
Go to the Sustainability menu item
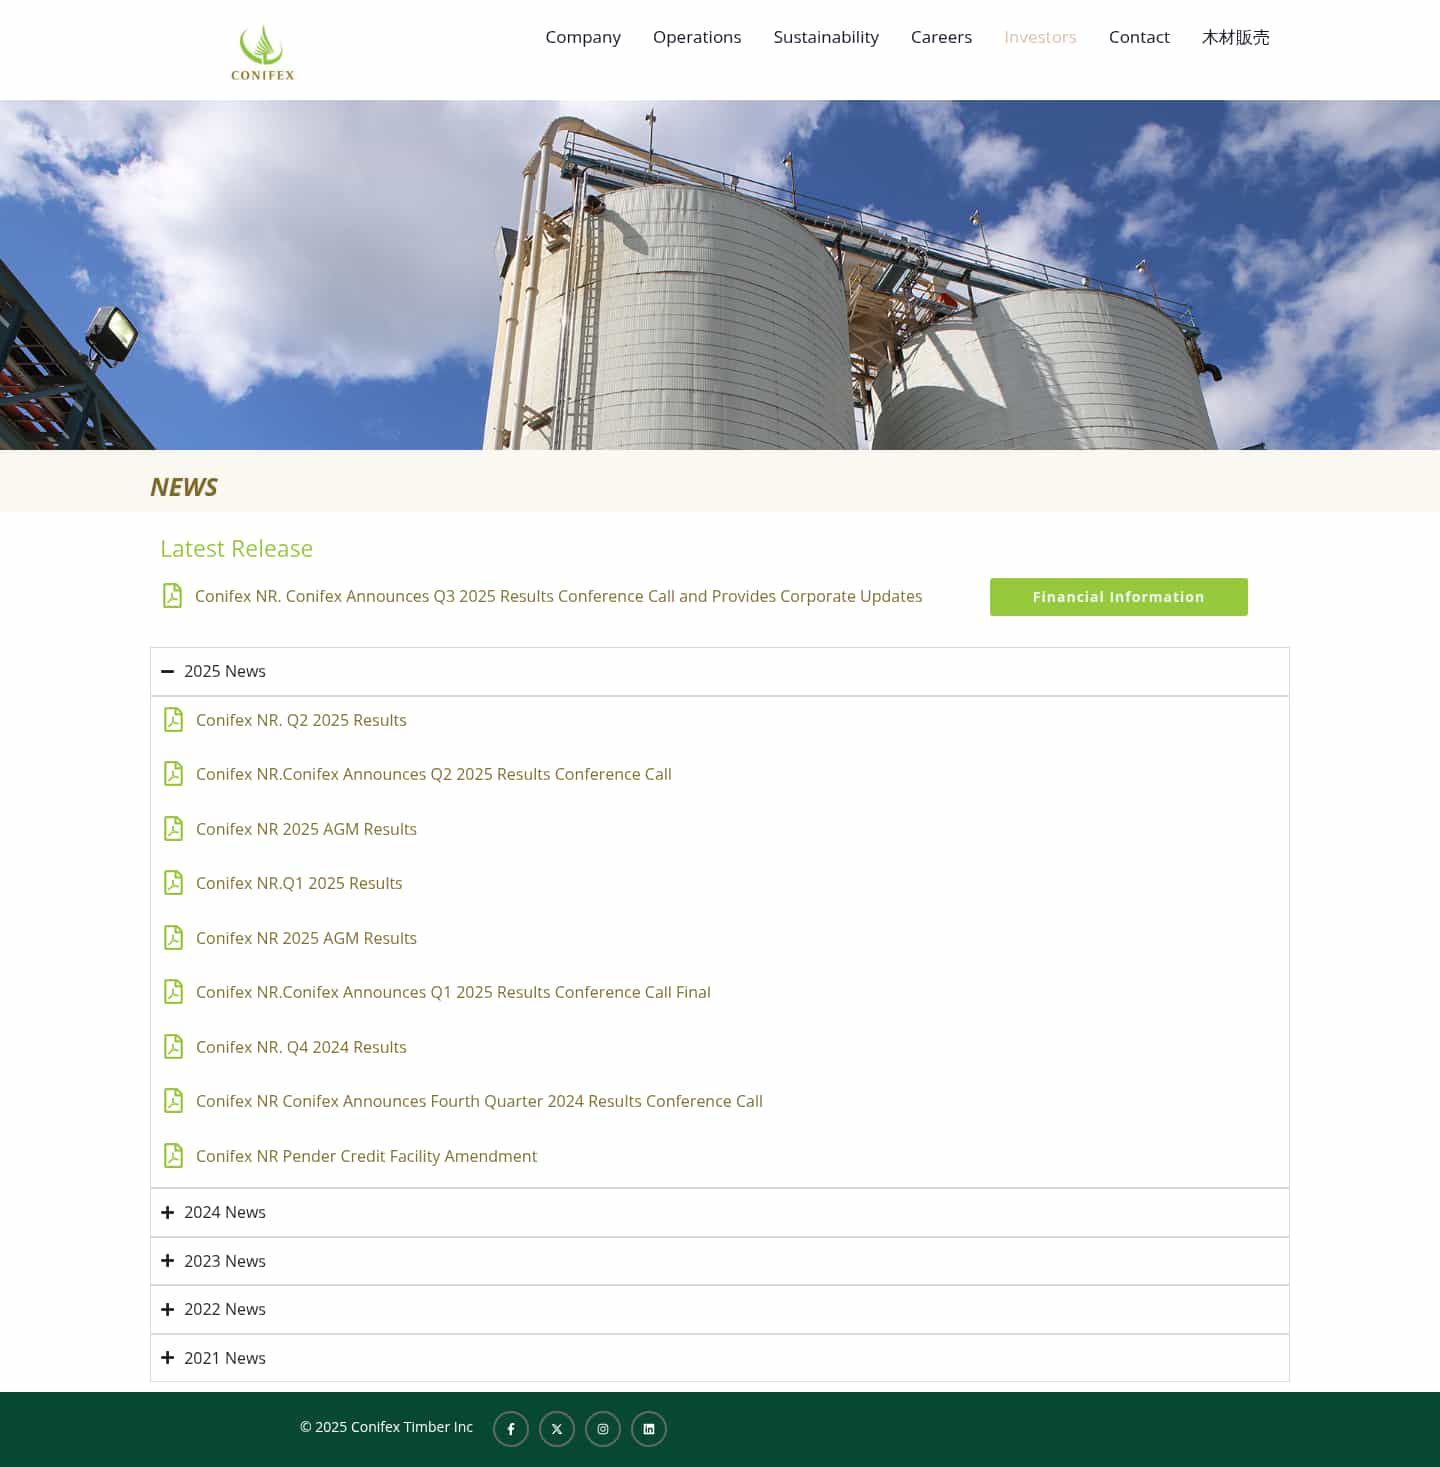pyautogui.click(x=826, y=37)
